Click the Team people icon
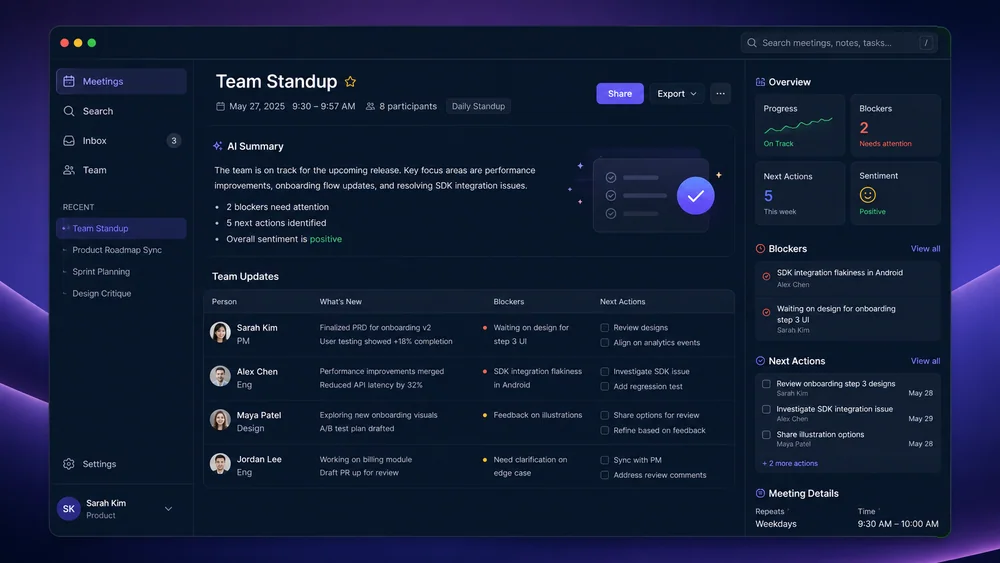Viewport: 1000px width, 563px height. pos(69,170)
